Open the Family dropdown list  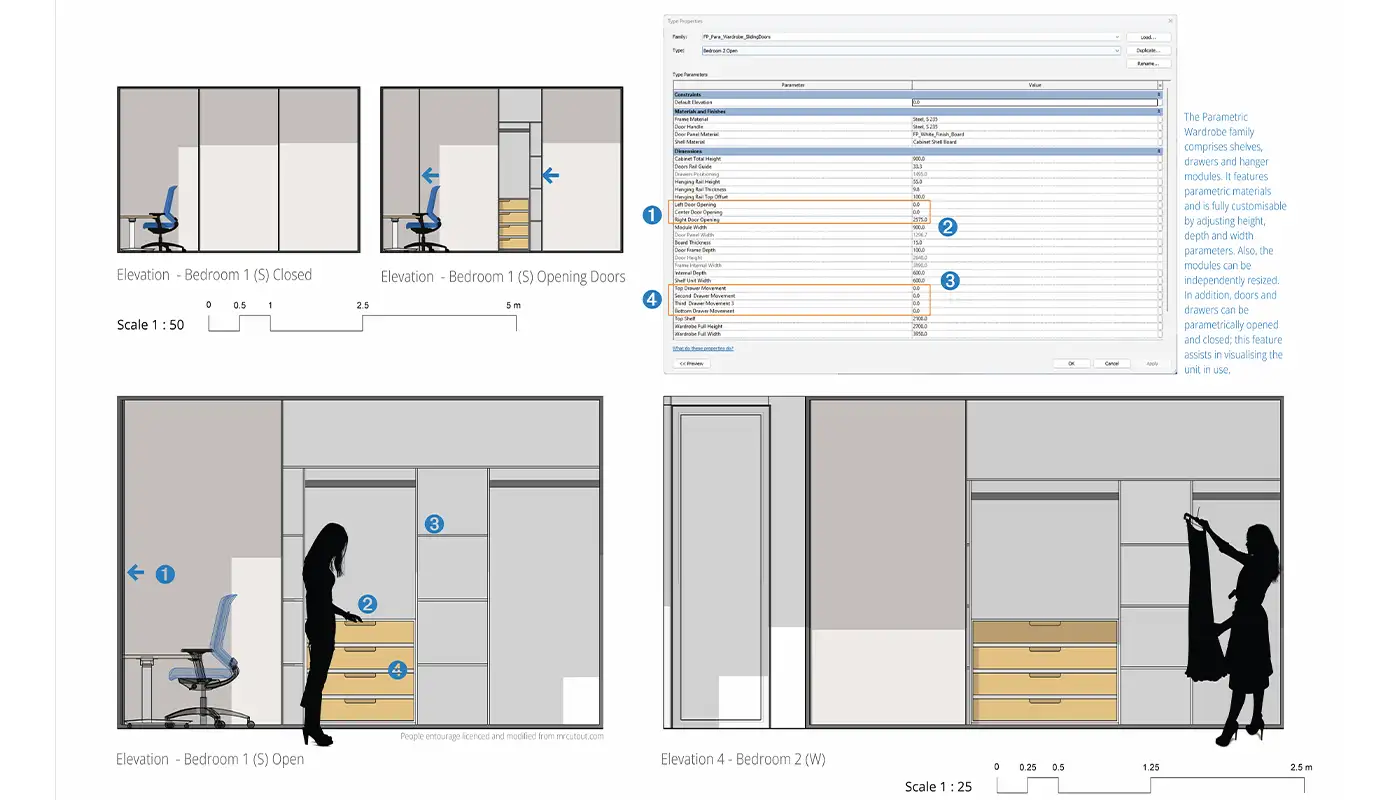click(x=1116, y=37)
